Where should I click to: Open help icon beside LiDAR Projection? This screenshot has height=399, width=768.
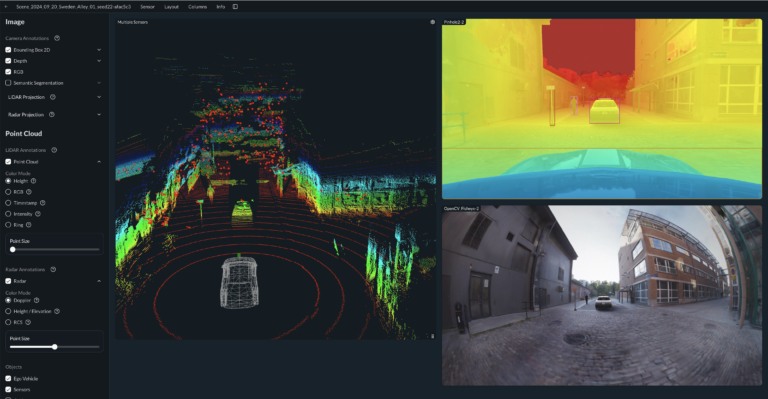(53, 97)
